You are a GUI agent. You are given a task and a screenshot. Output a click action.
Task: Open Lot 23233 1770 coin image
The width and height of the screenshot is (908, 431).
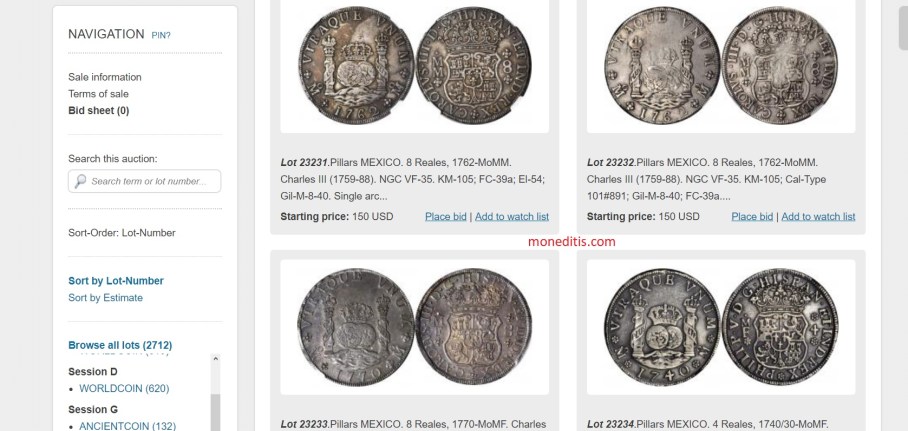(415, 327)
